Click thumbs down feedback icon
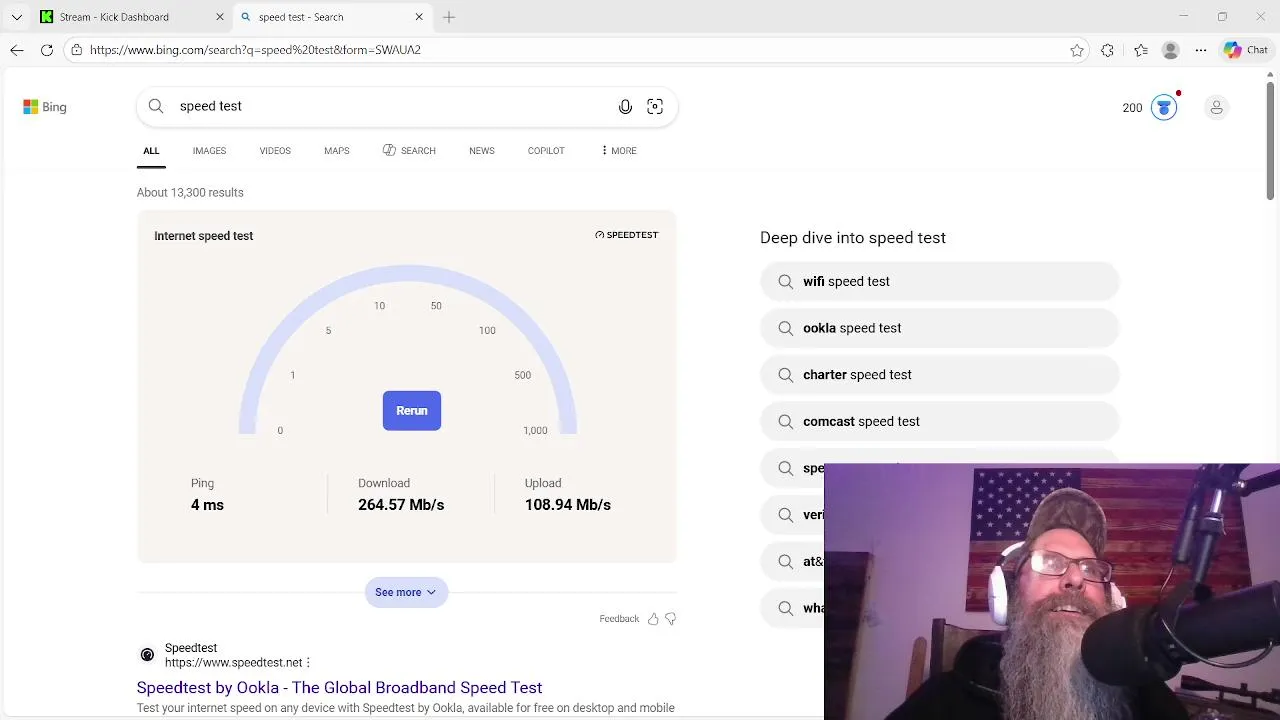 click(x=670, y=619)
